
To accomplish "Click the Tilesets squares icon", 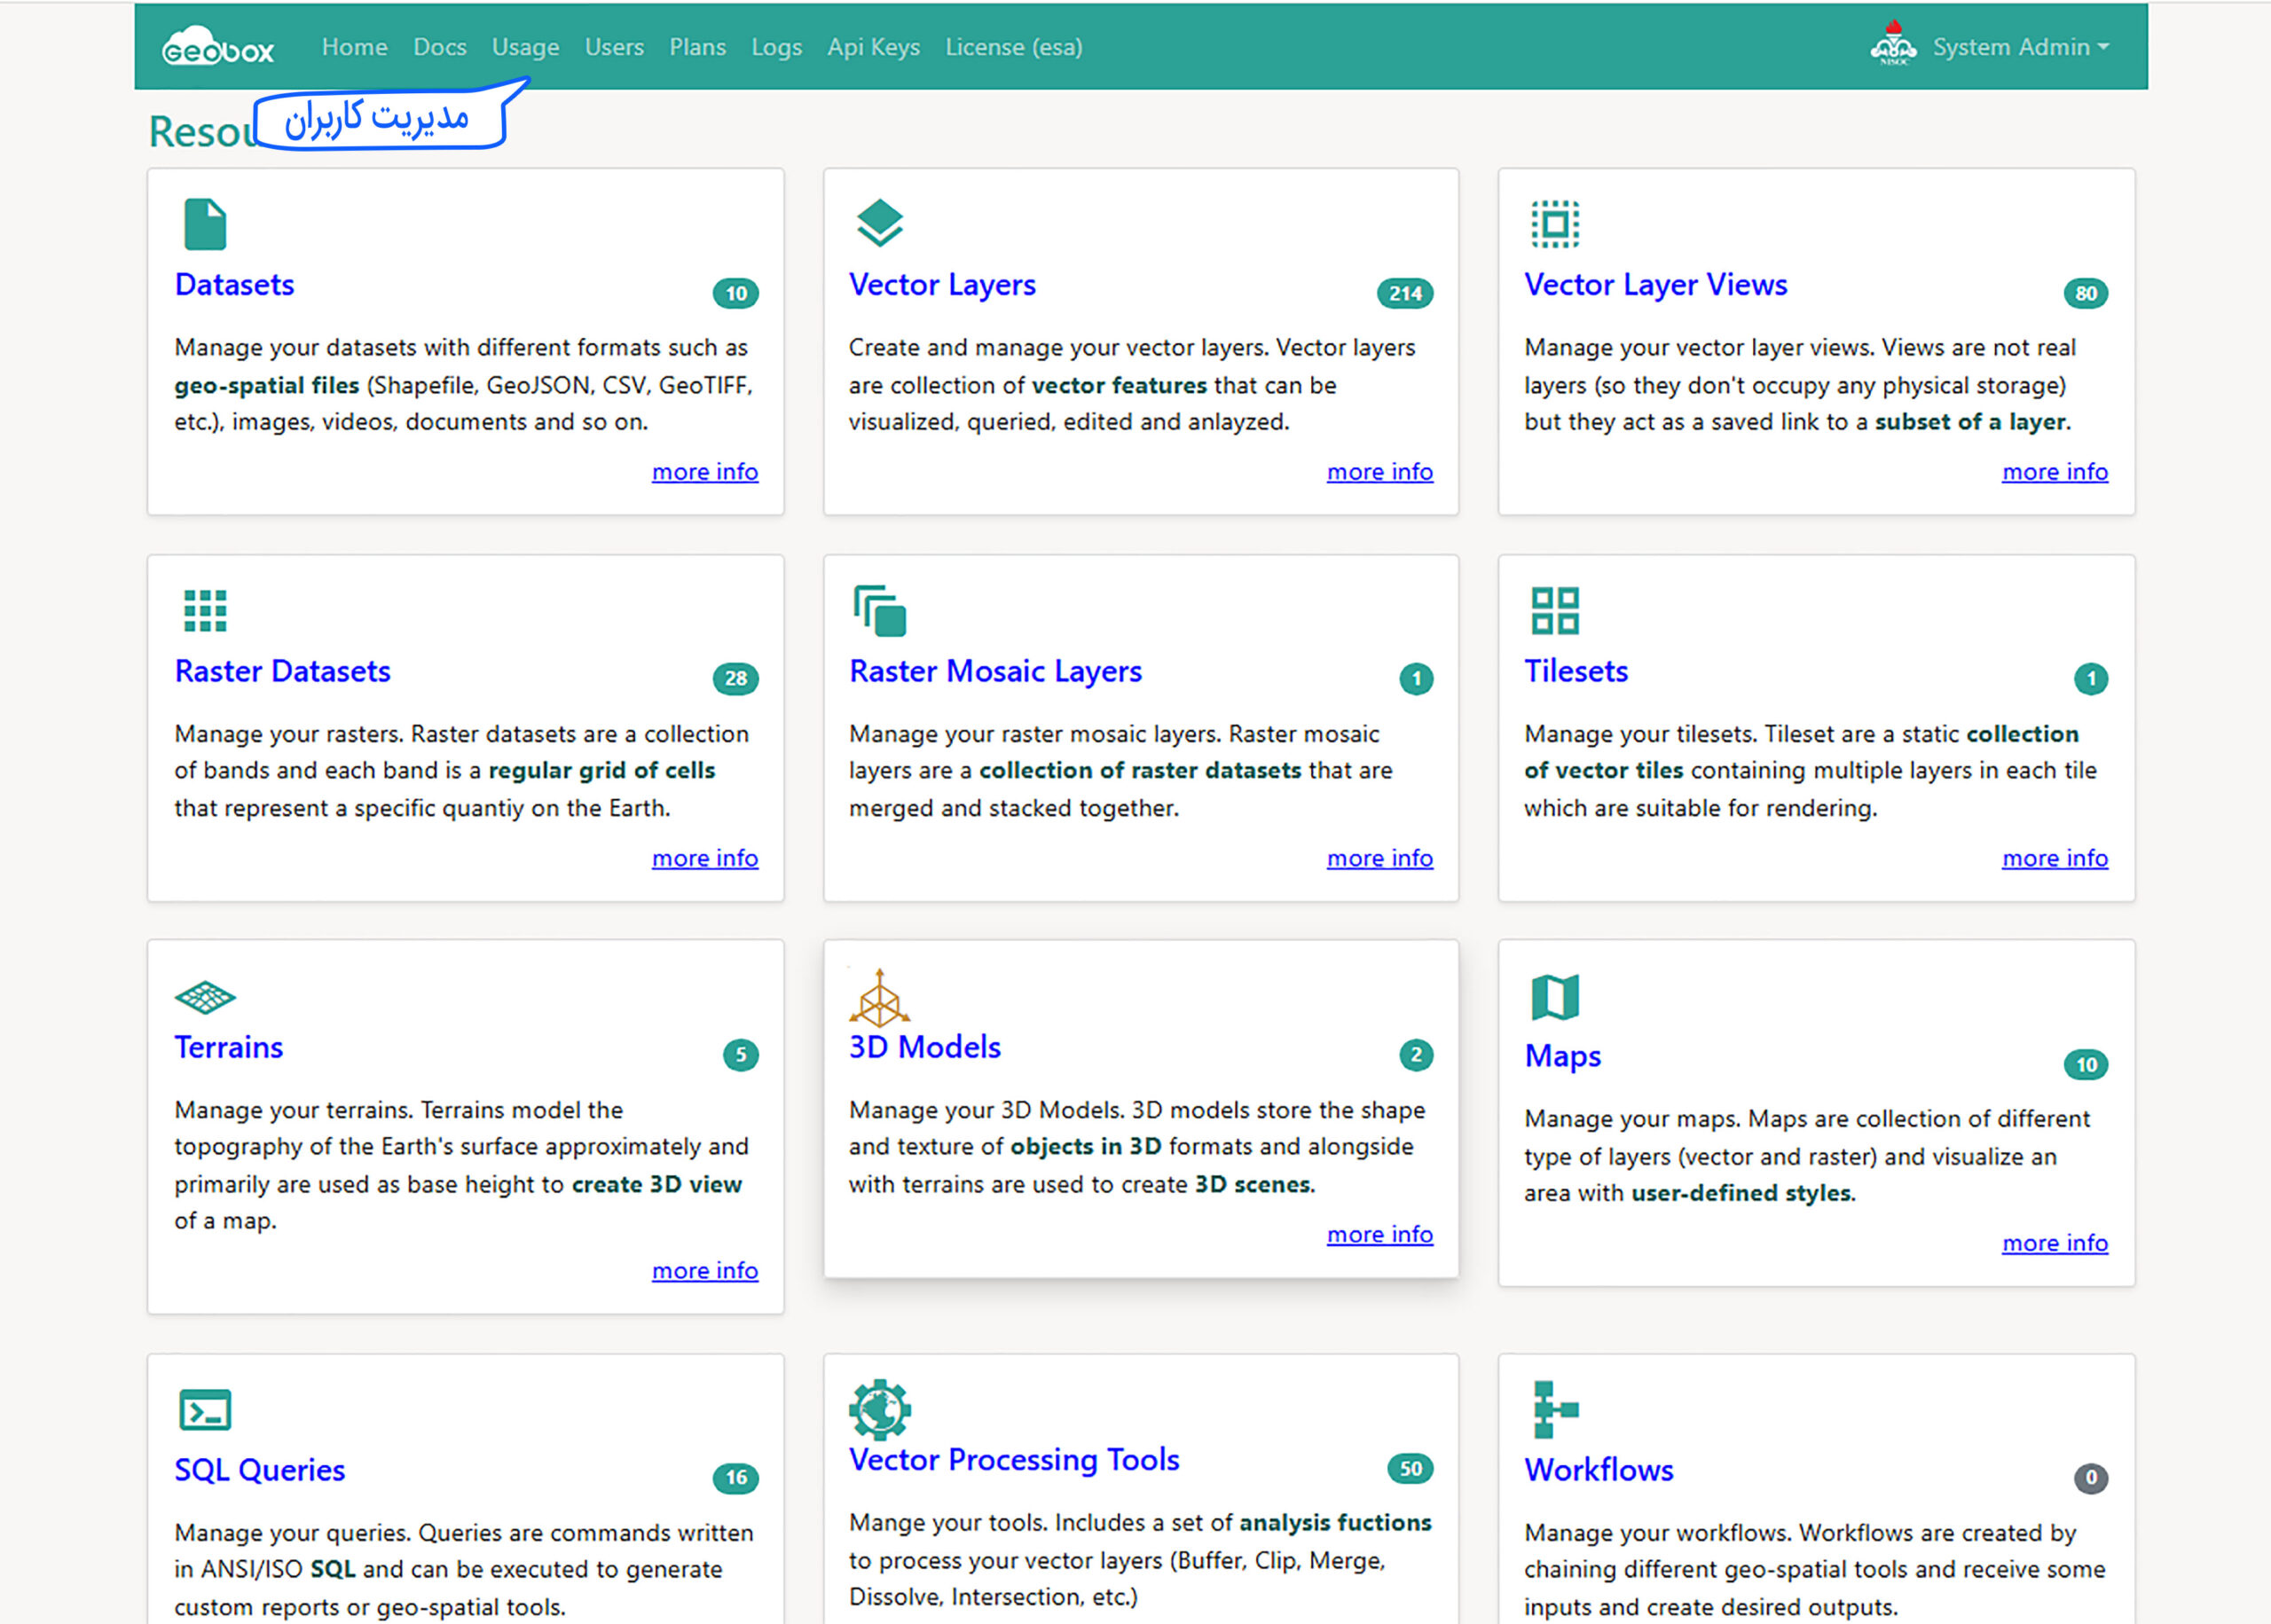I will [1555, 610].
